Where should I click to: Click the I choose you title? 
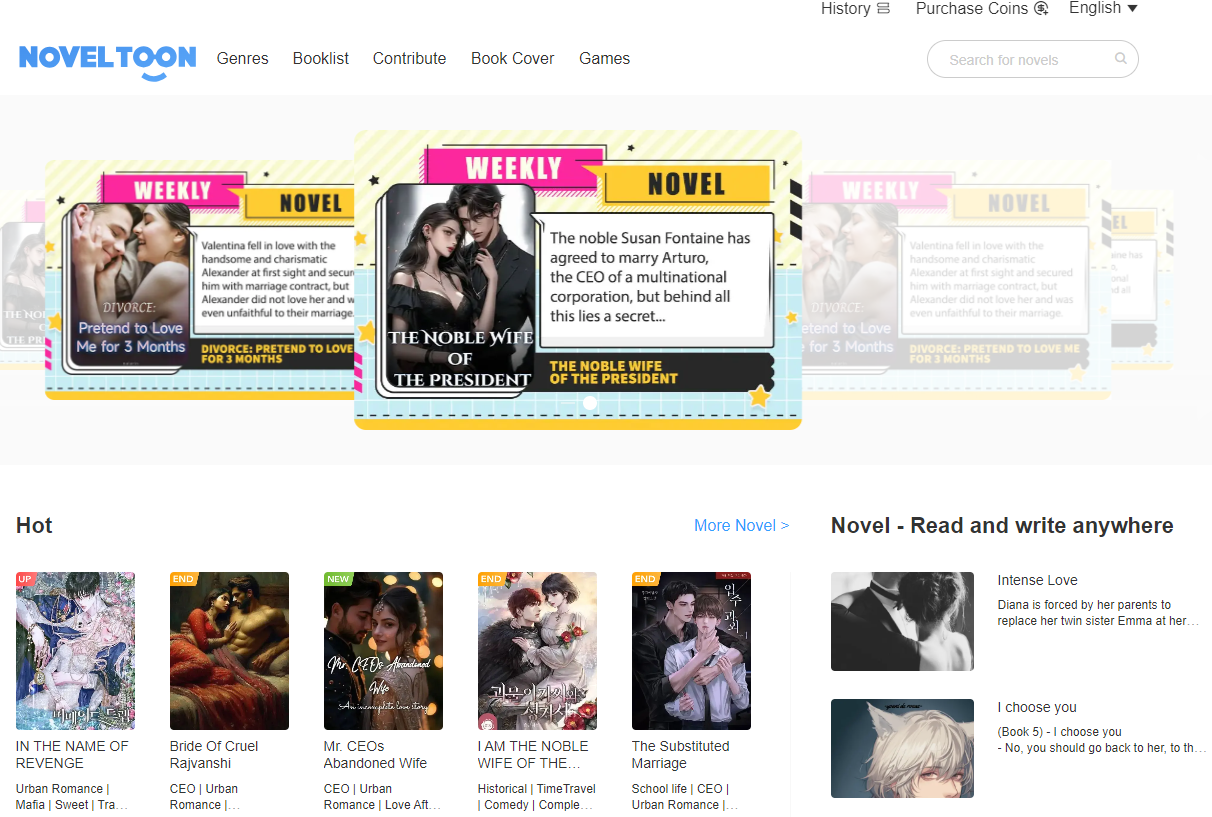point(1037,707)
